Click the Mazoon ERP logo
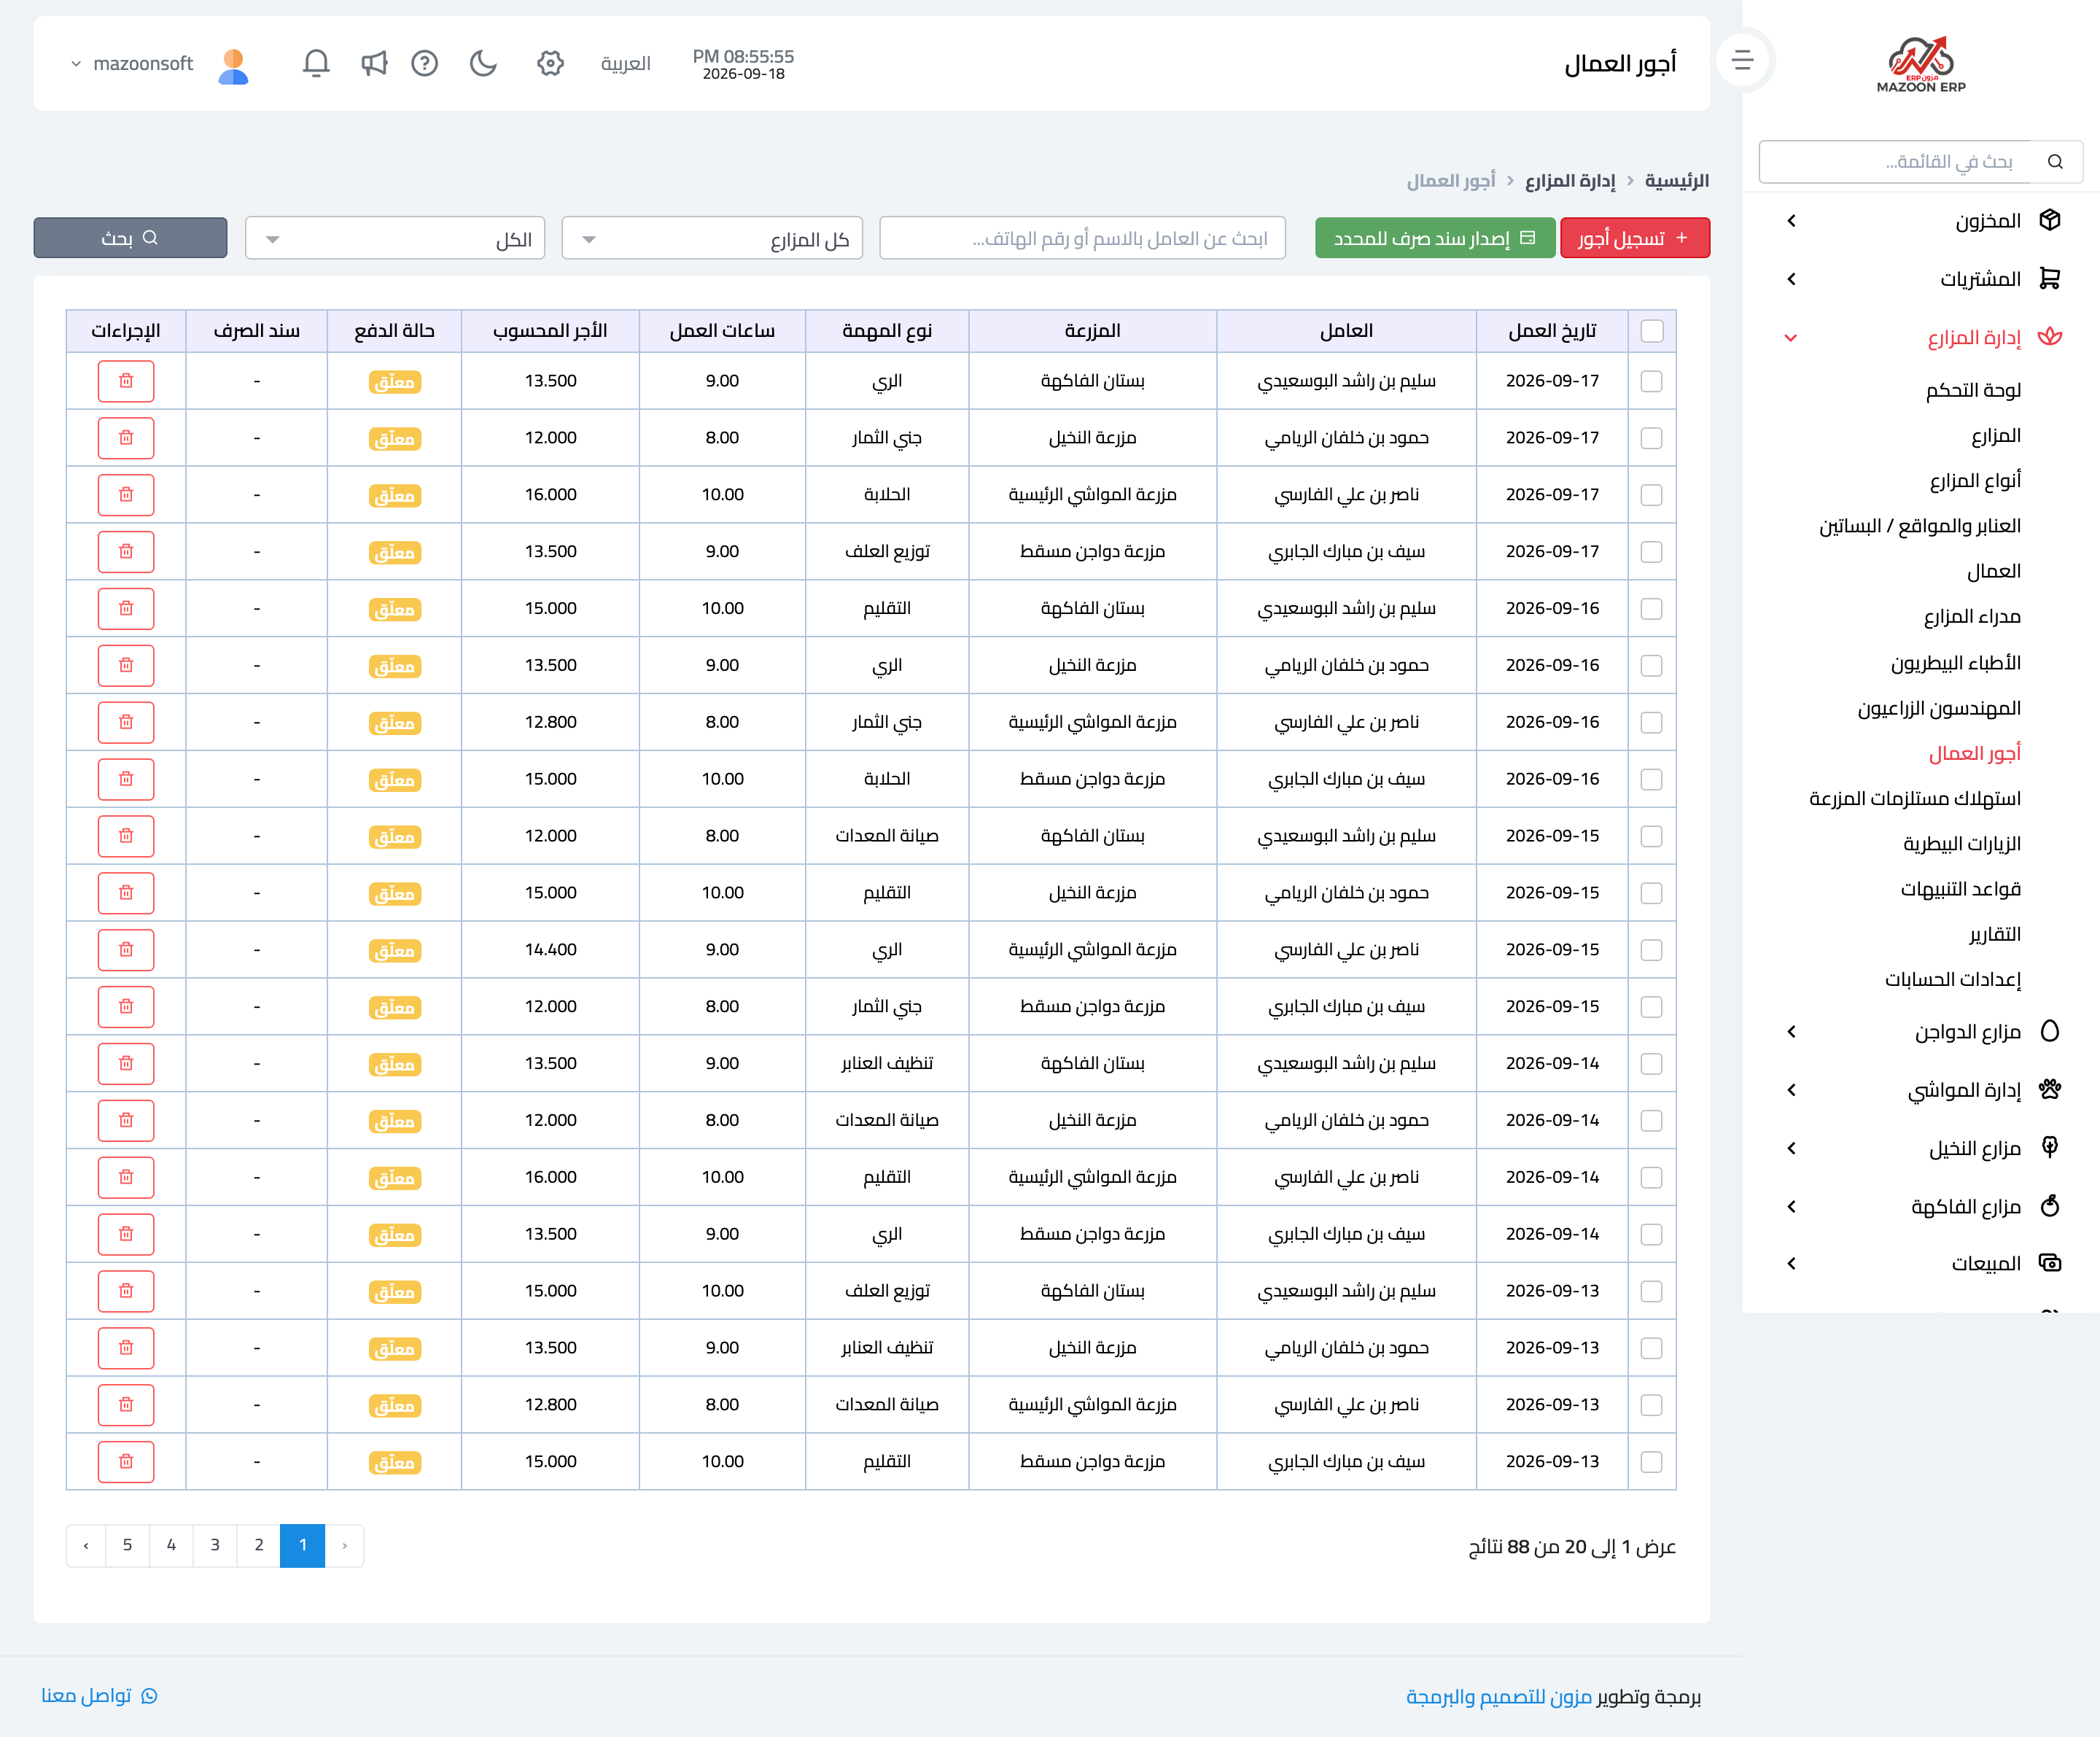The width and height of the screenshot is (2100, 1737). (x=1921, y=64)
